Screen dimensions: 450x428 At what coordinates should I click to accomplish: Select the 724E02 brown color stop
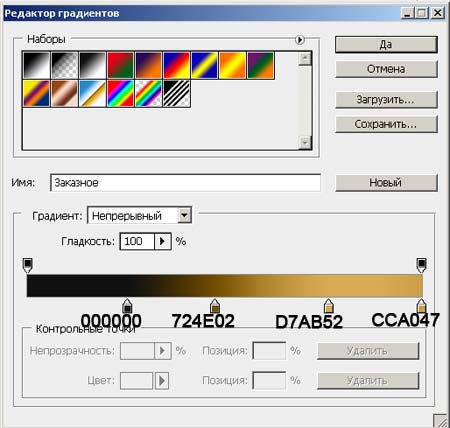215,305
